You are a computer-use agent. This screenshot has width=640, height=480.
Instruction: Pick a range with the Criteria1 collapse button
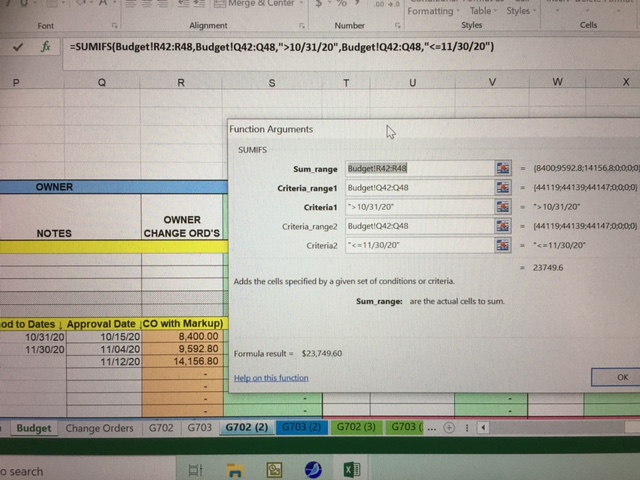pyautogui.click(x=503, y=207)
